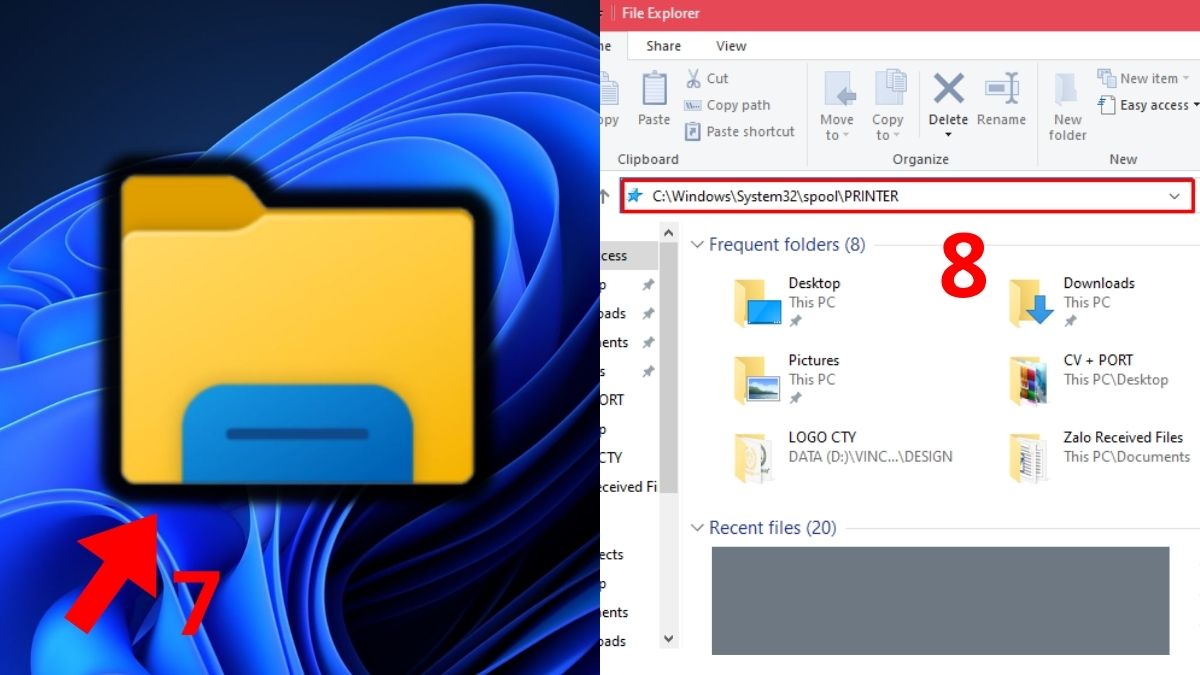This screenshot has width=1200, height=675.
Task: Open the LOGO CTY folder icon
Action: [754, 457]
